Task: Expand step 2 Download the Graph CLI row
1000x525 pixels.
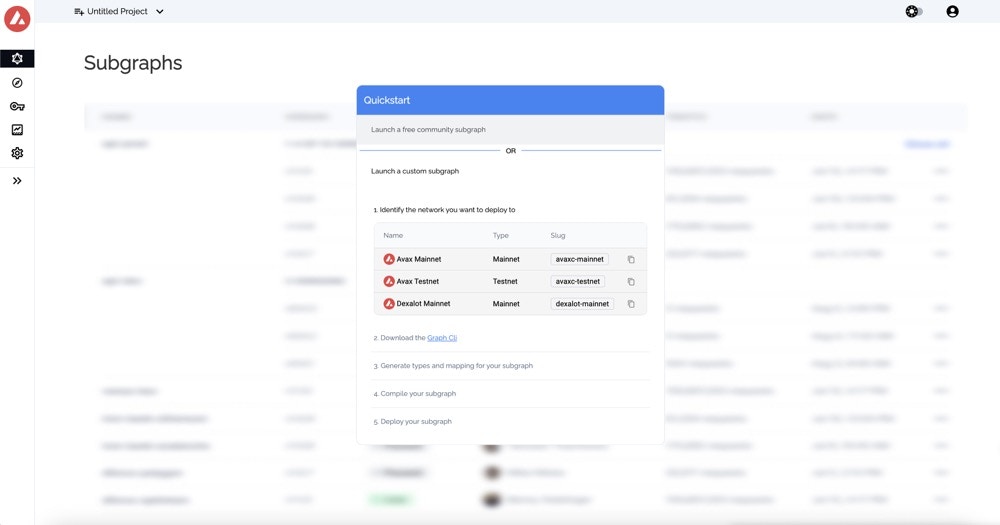Action: click(510, 338)
